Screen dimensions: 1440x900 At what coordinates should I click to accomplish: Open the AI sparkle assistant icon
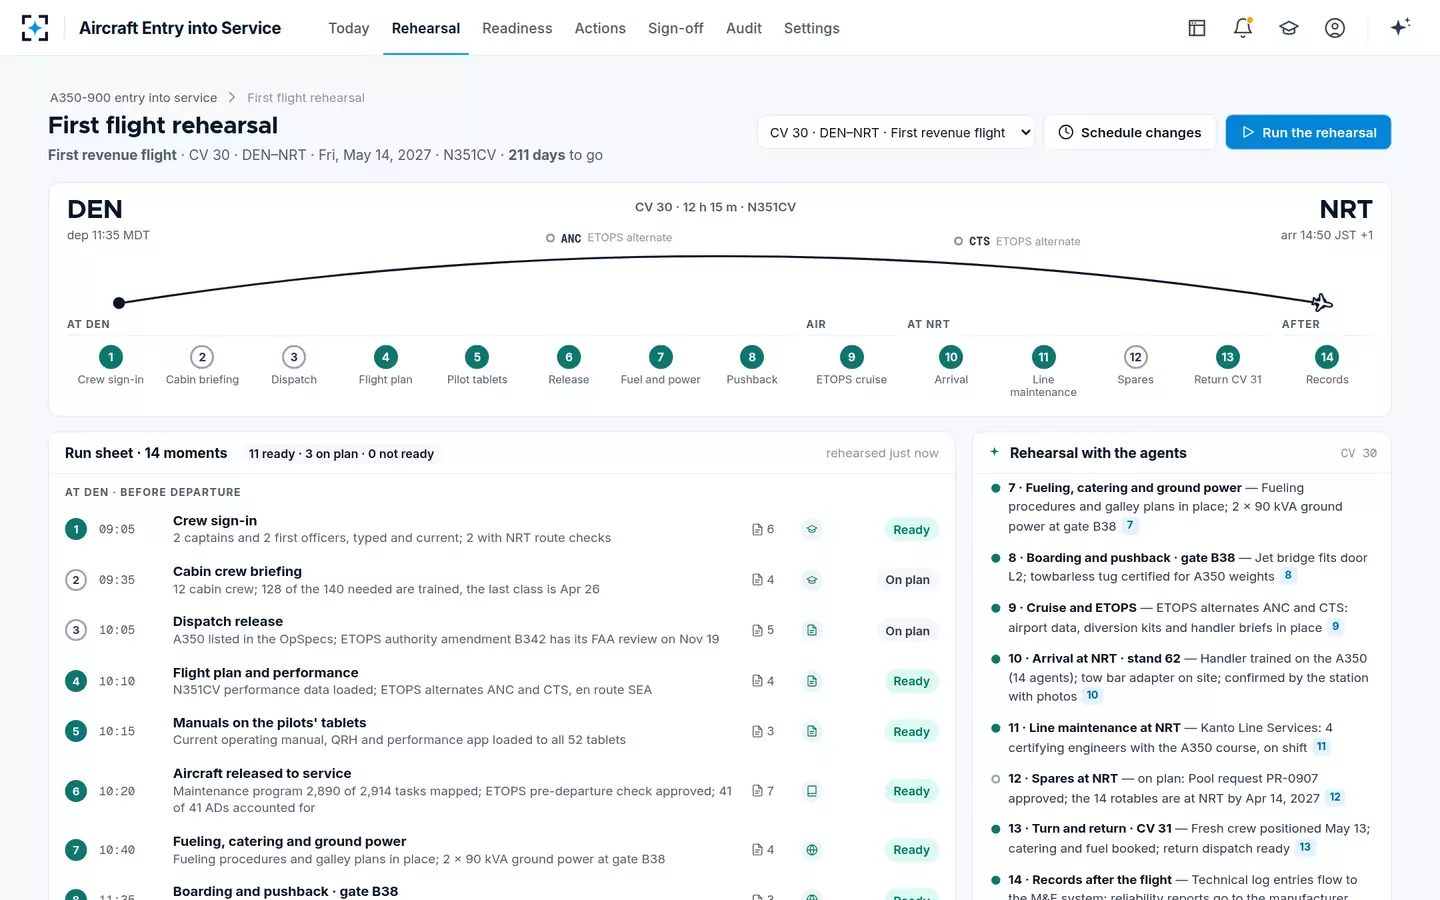click(1400, 27)
